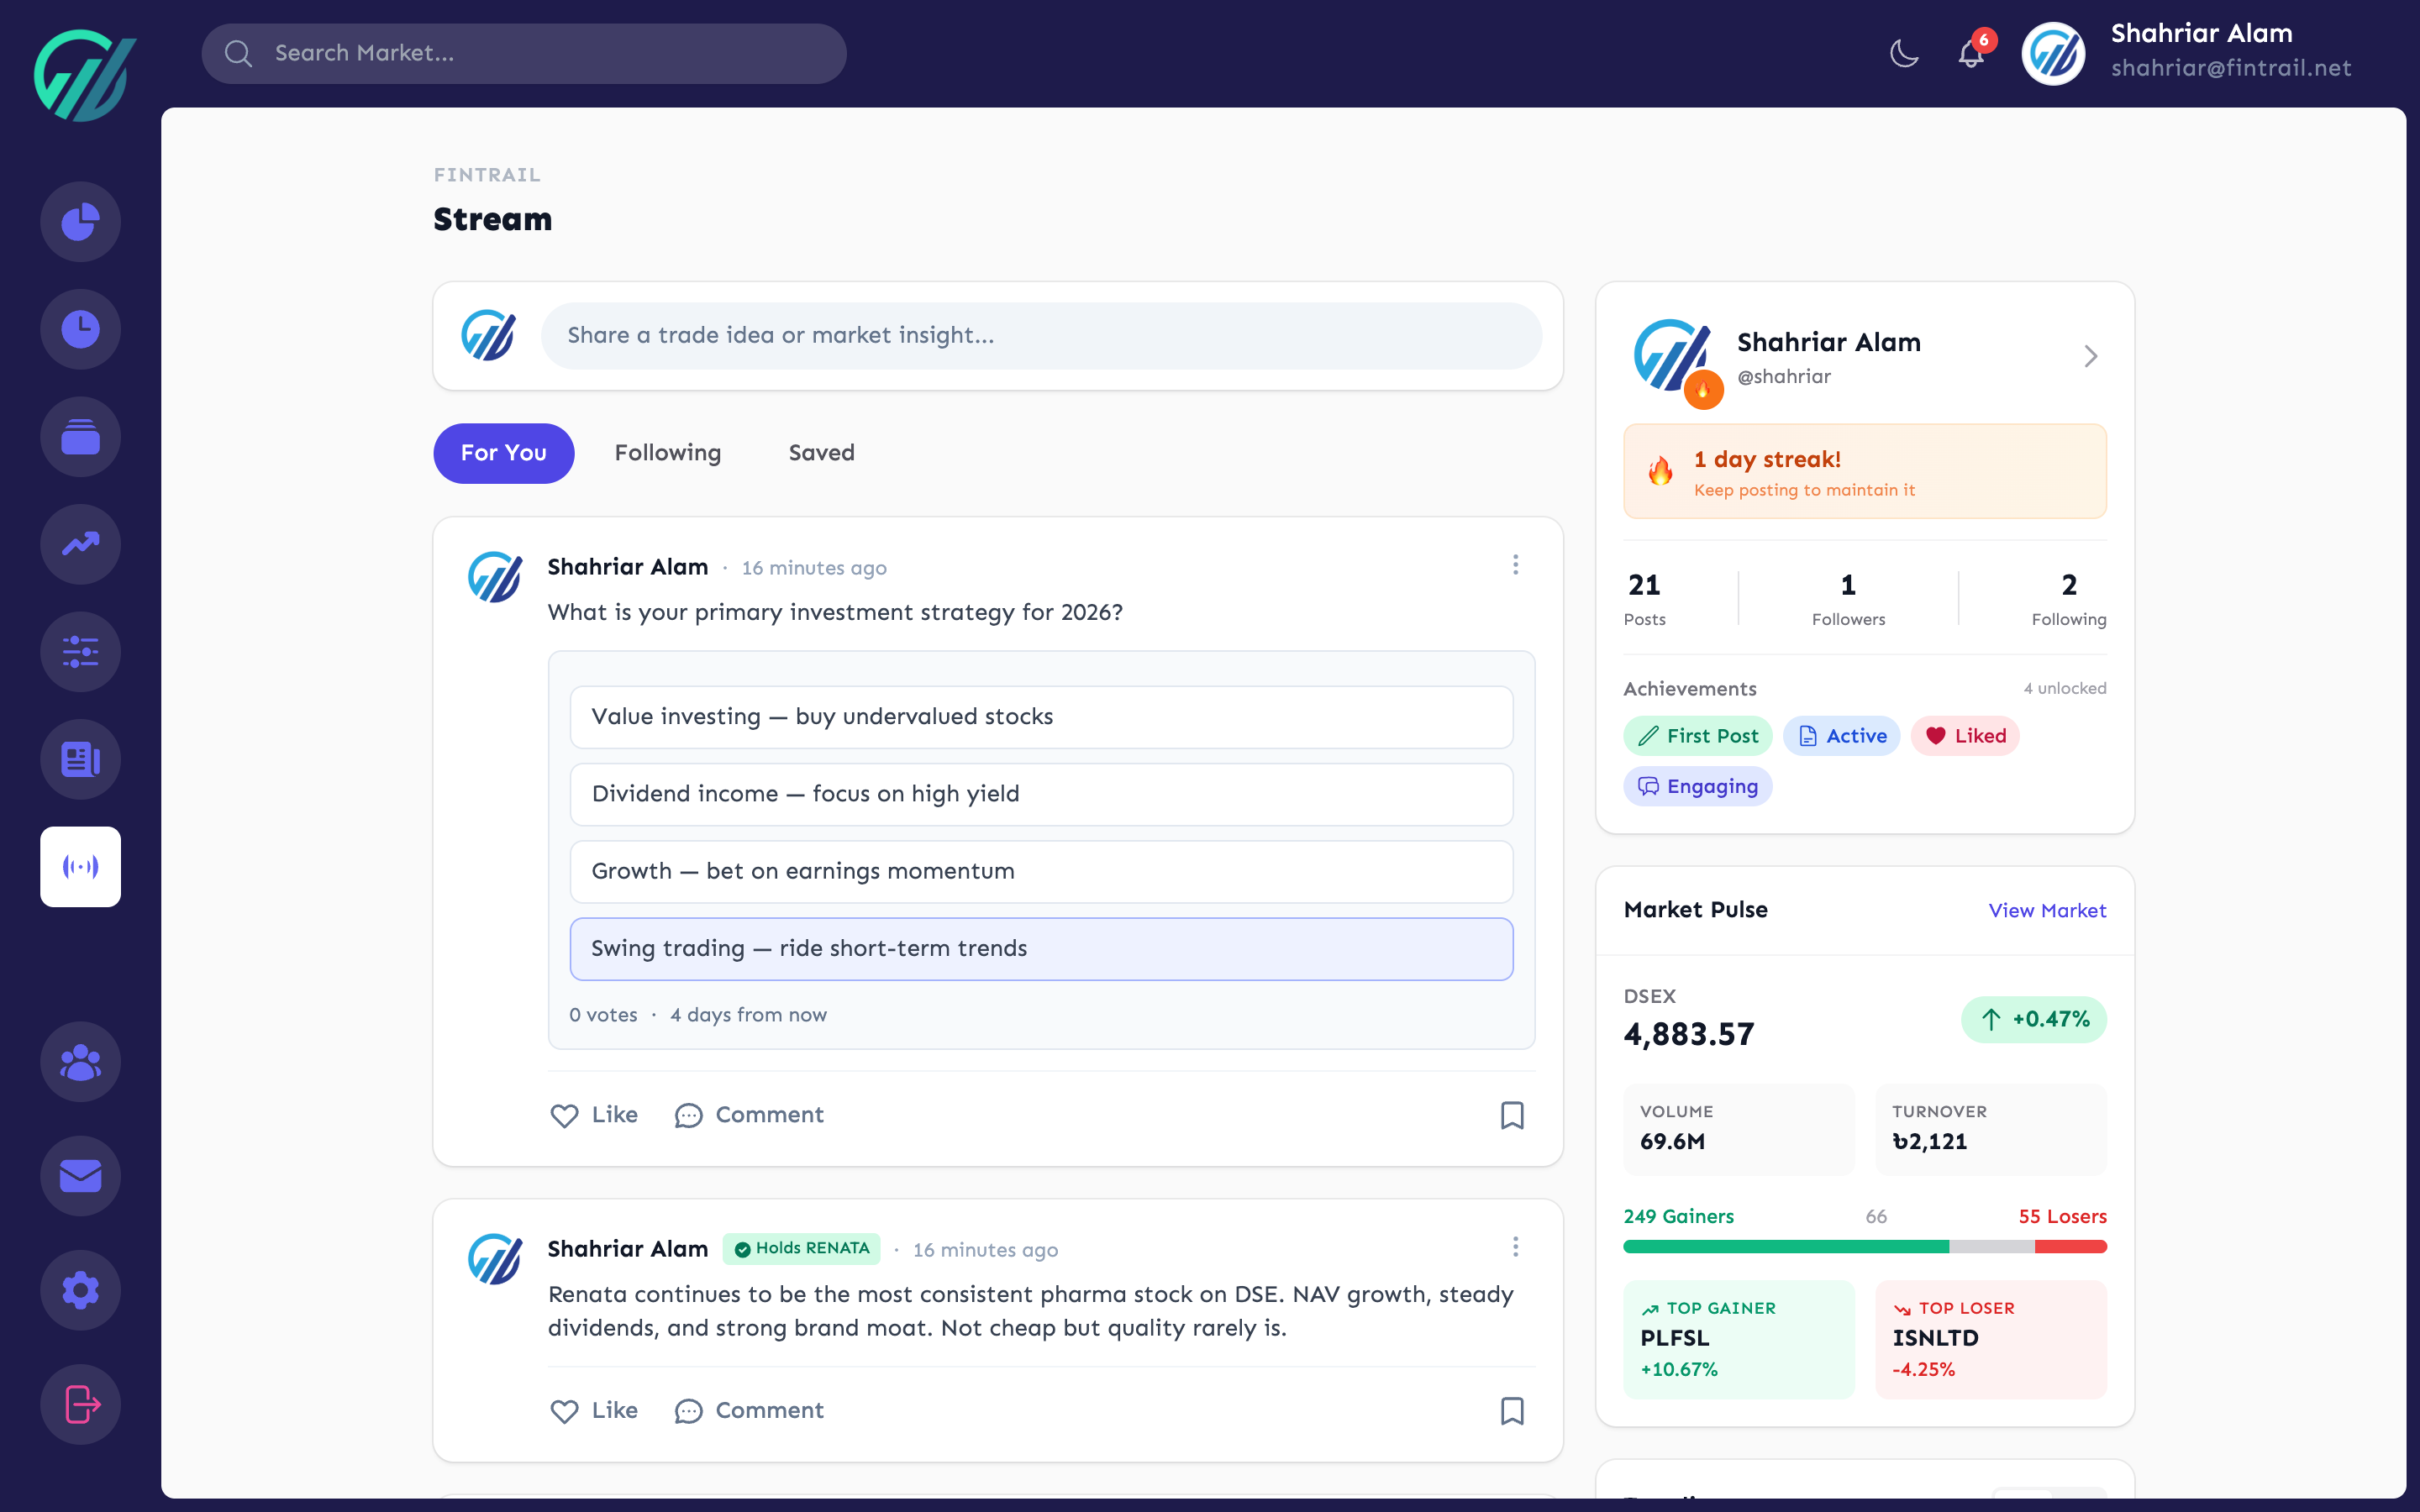Open the chevron next to Shahriar Alam profile card
This screenshot has width=2420, height=1512.
pos(2090,356)
